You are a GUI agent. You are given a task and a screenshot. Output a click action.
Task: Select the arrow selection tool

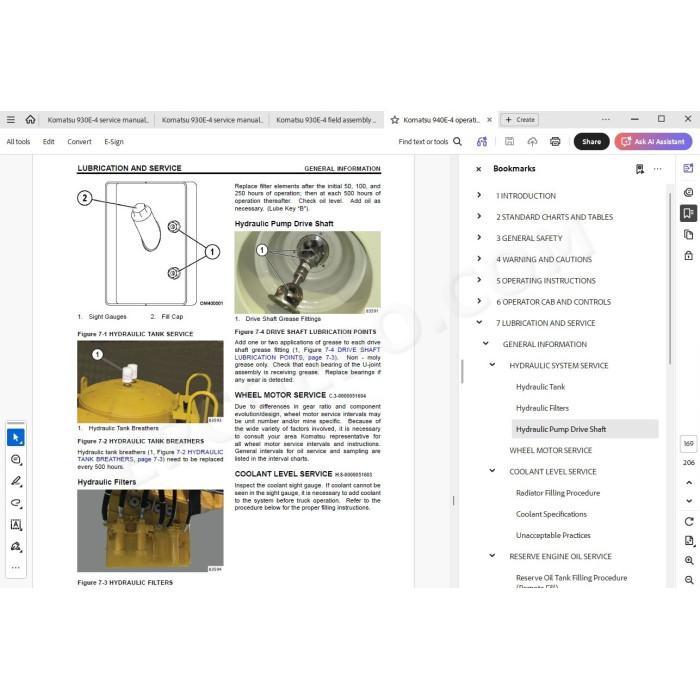[16, 438]
